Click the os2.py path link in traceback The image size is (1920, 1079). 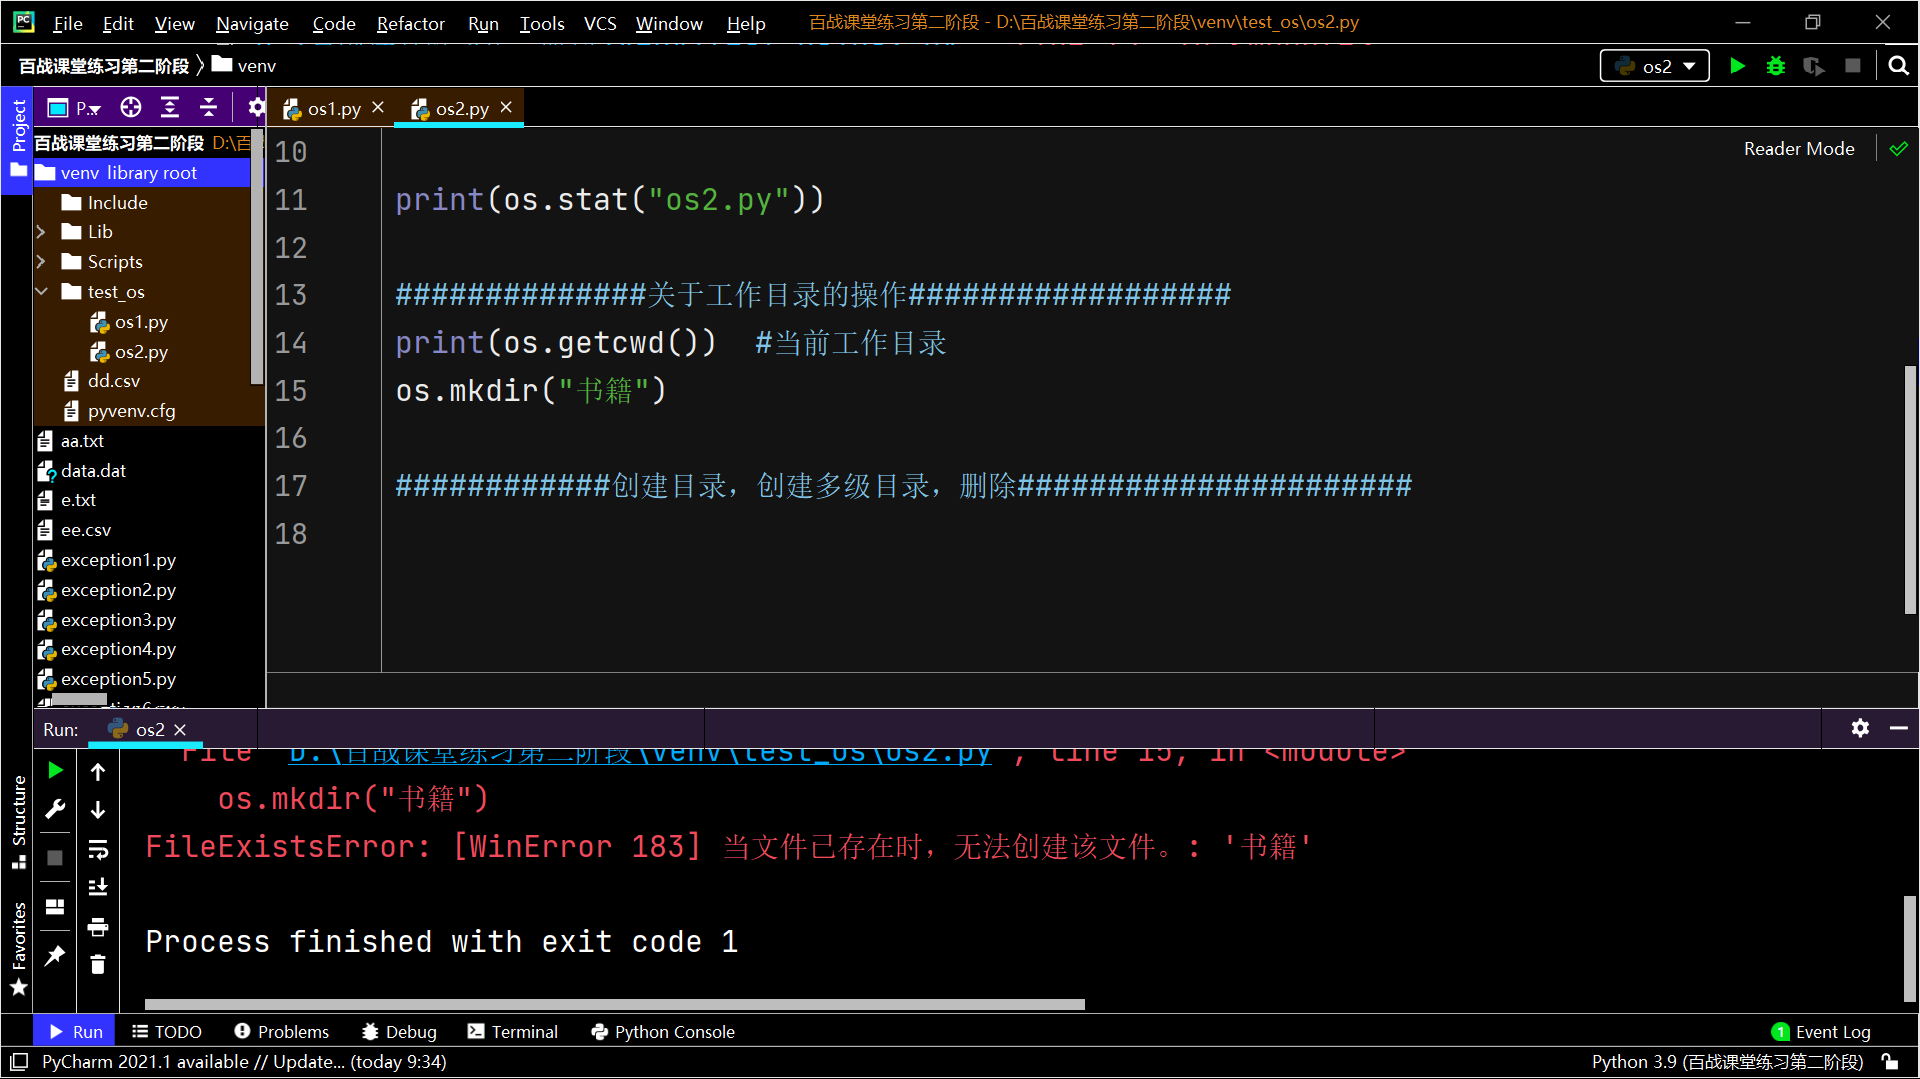click(x=640, y=755)
